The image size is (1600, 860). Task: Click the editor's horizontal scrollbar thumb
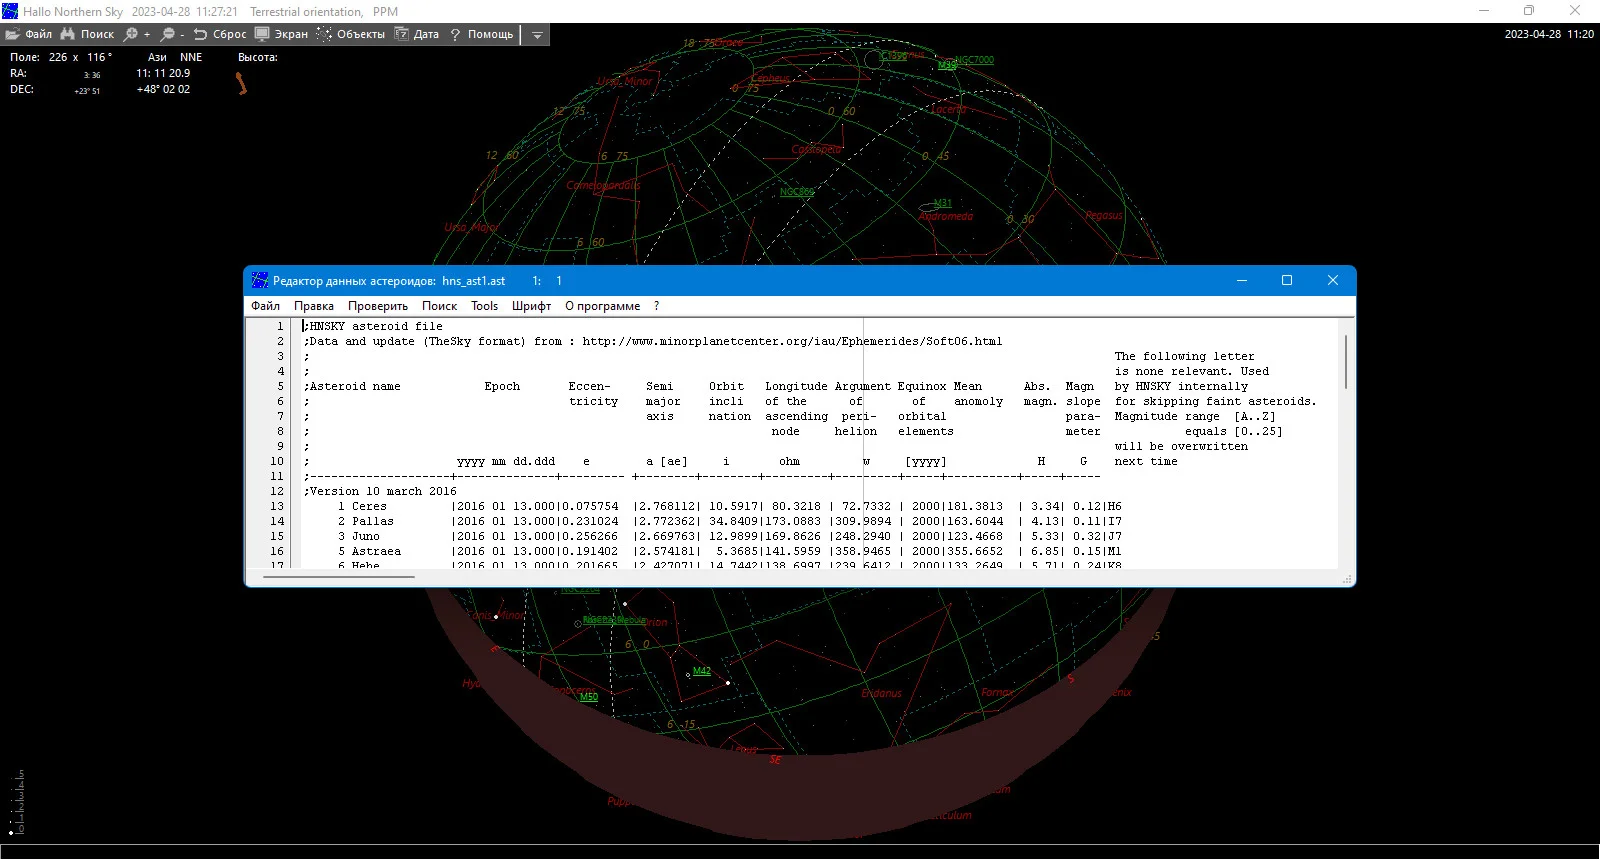[339, 577]
